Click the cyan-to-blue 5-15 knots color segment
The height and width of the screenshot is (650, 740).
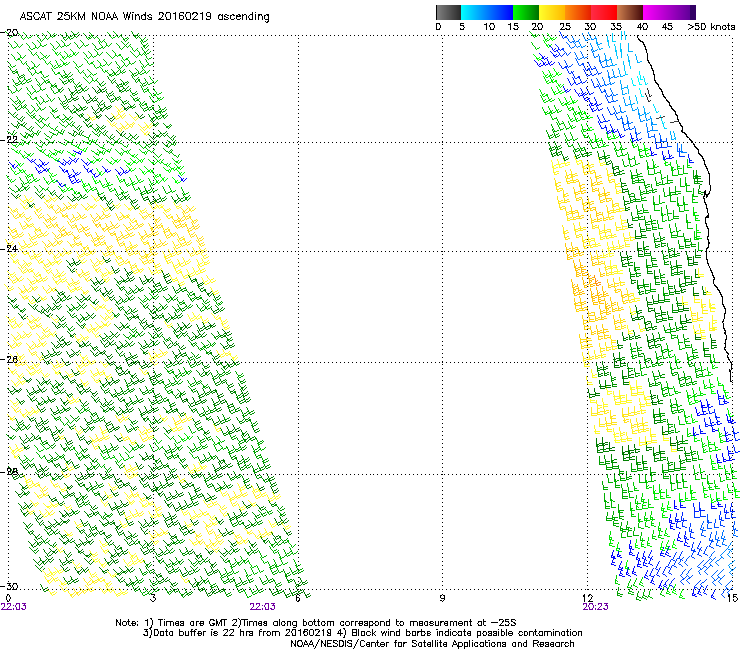coord(487,12)
